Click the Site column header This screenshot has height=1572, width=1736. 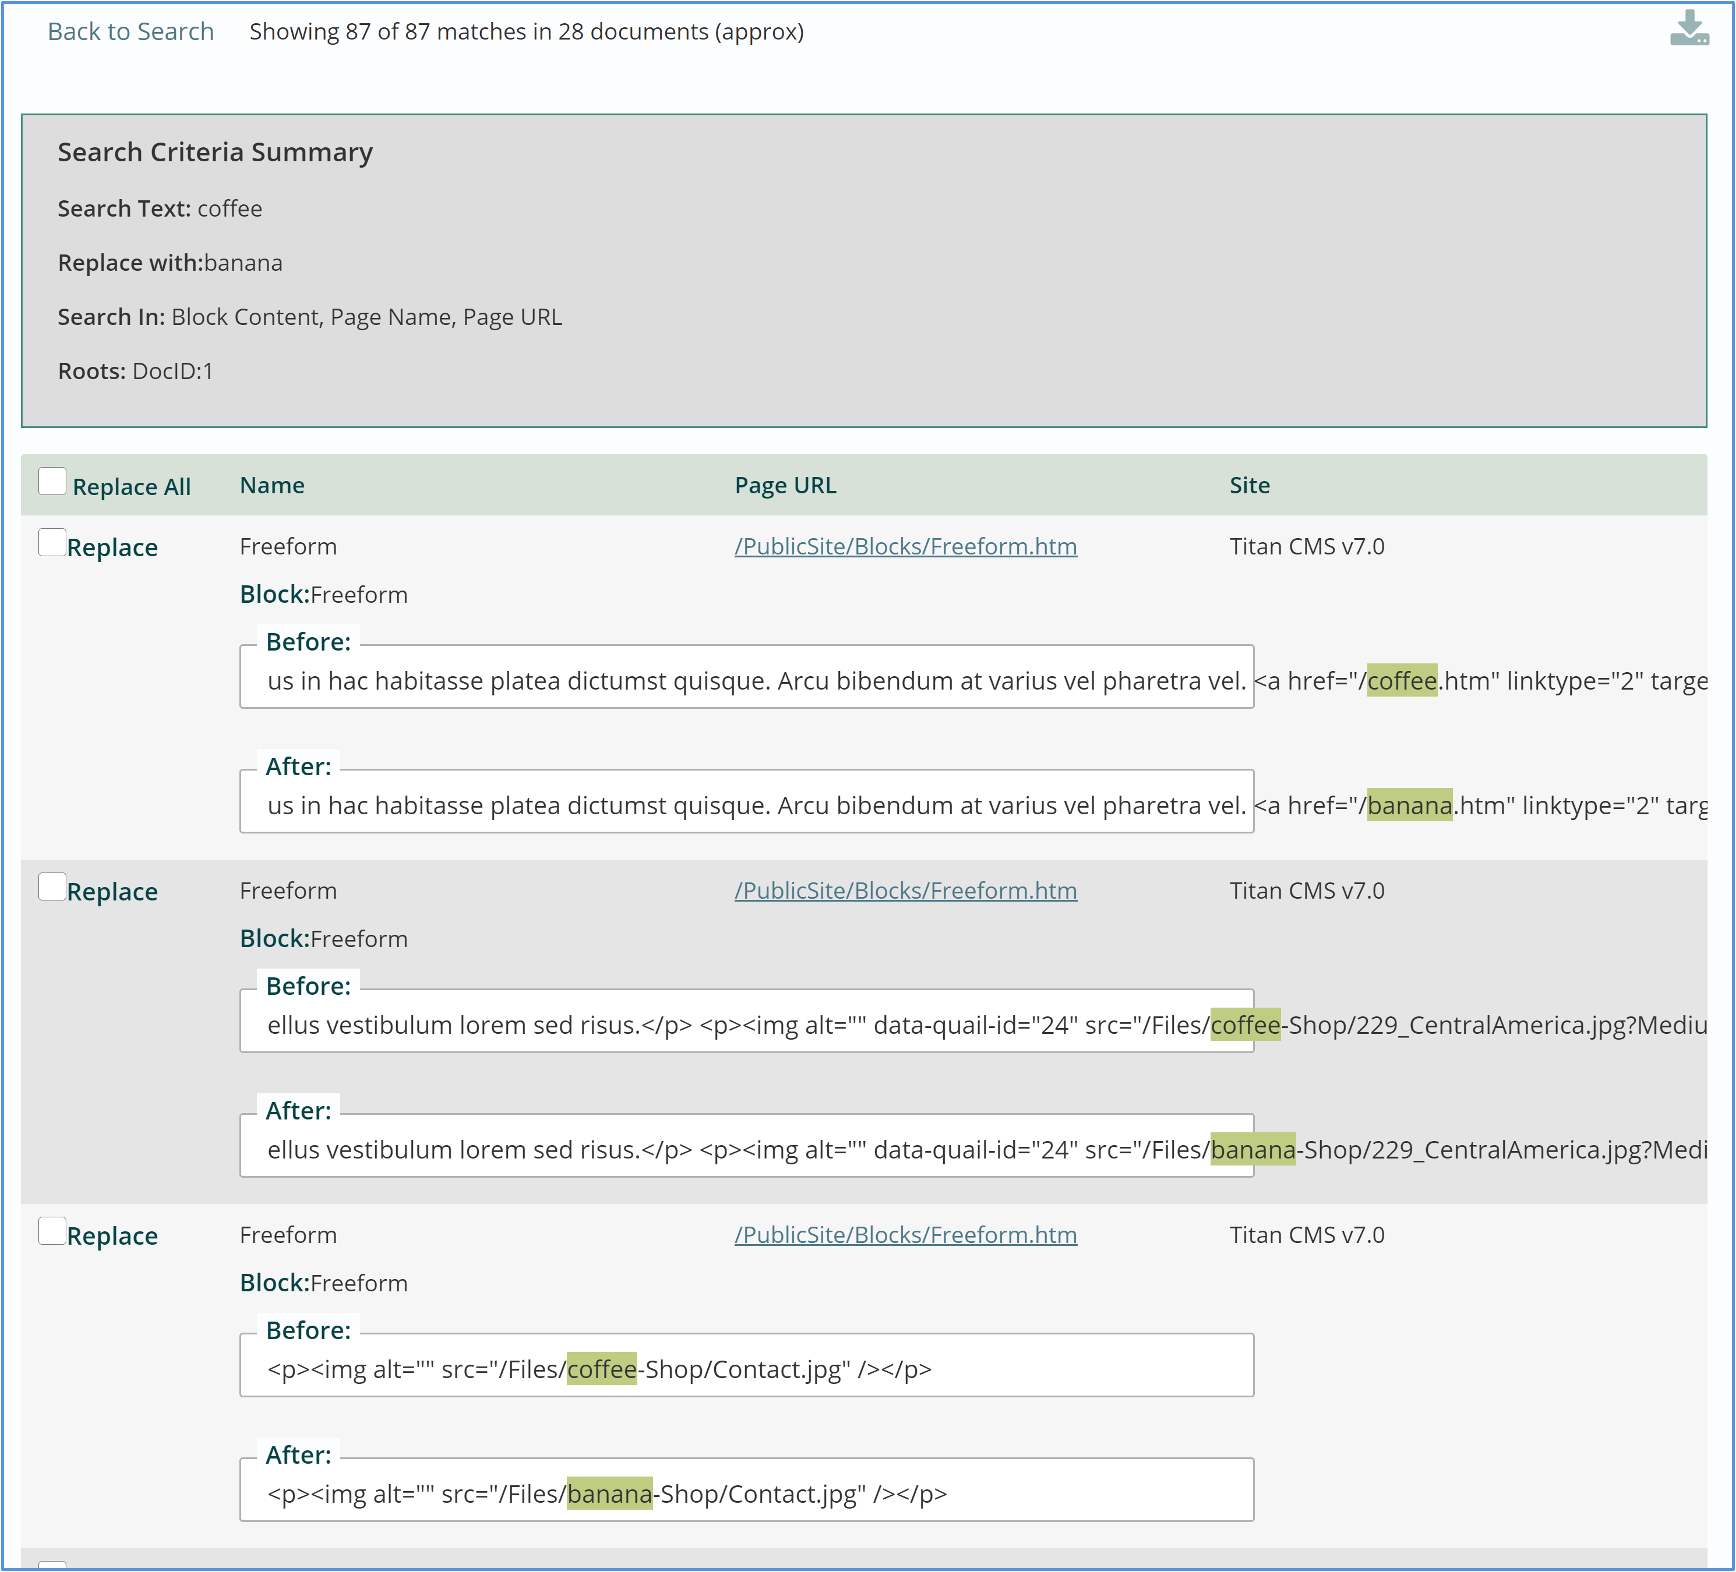pos(1249,486)
